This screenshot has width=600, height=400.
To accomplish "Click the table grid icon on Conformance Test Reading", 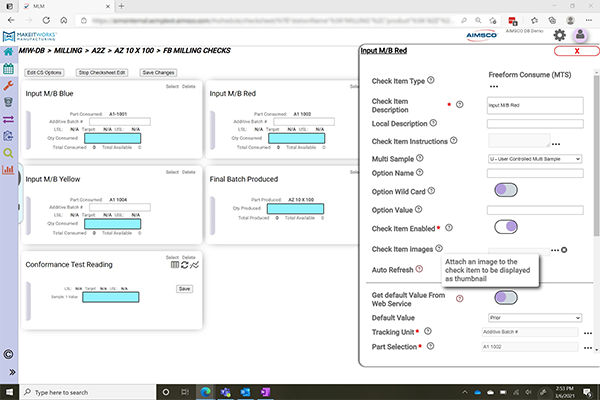I will pos(175,265).
